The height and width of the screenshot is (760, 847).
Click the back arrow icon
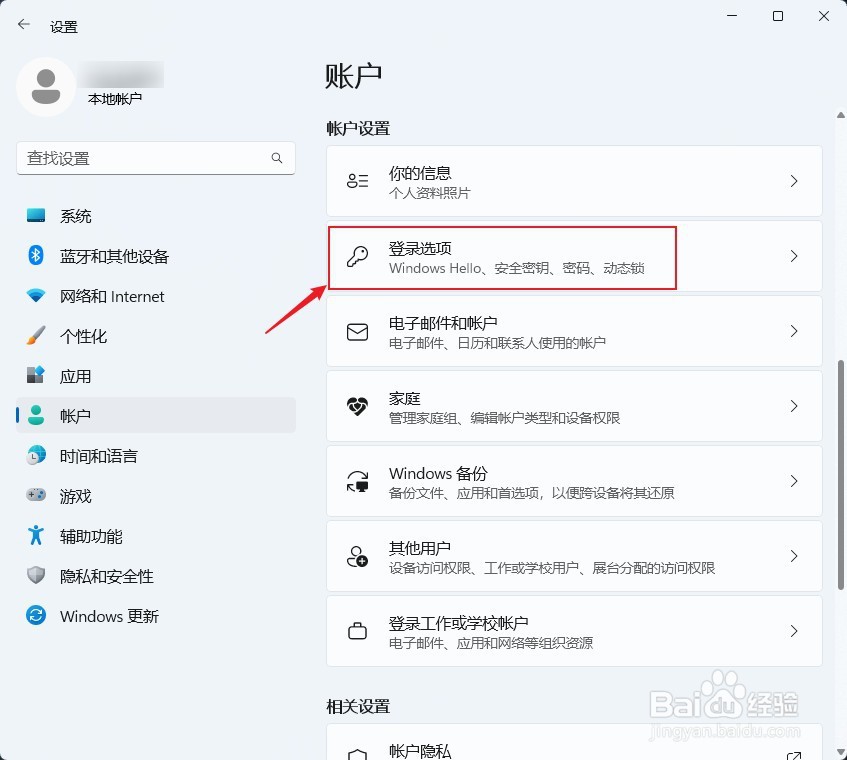click(23, 24)
